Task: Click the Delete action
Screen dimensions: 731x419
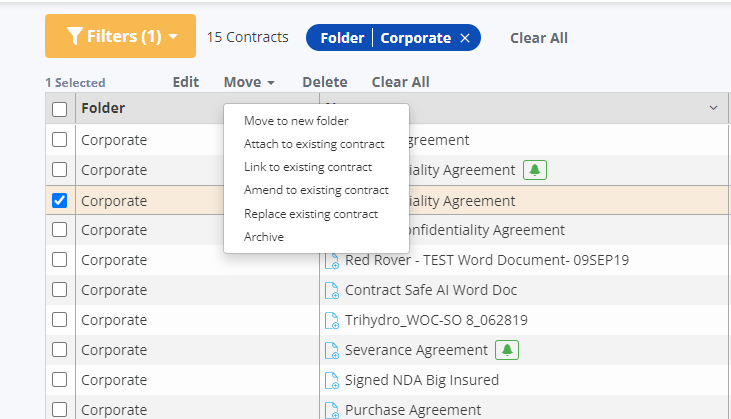Action: [324, 82]
